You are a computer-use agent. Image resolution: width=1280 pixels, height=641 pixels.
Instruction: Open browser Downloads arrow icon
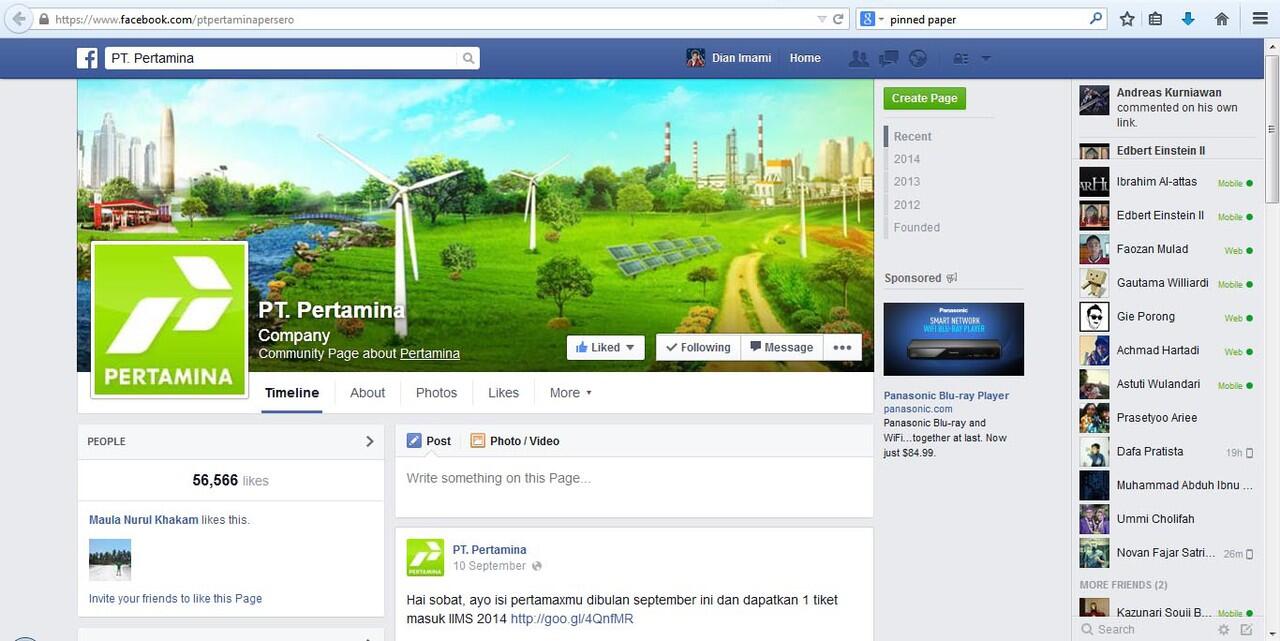[1188, 19]
